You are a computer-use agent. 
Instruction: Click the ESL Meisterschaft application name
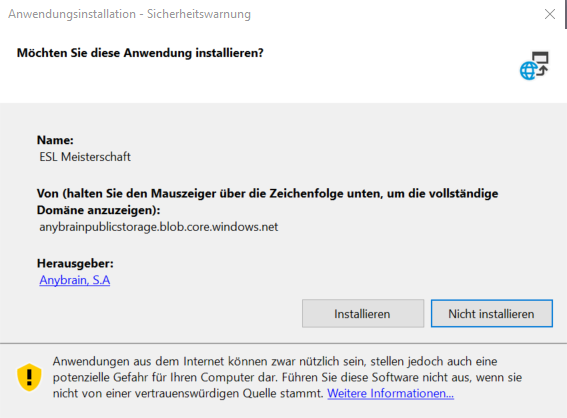[85, 157]
